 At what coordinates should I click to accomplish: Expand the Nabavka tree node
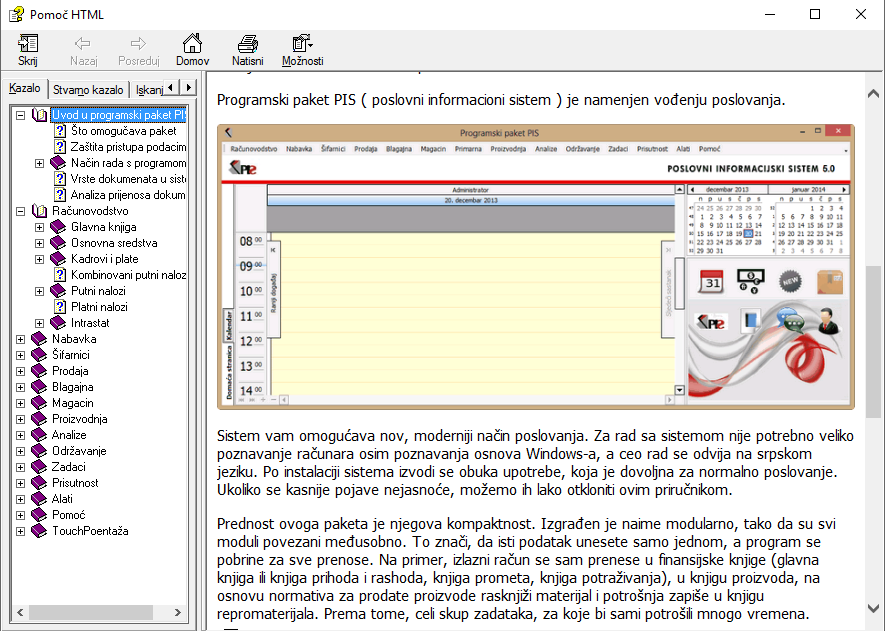tap(21, 339)
